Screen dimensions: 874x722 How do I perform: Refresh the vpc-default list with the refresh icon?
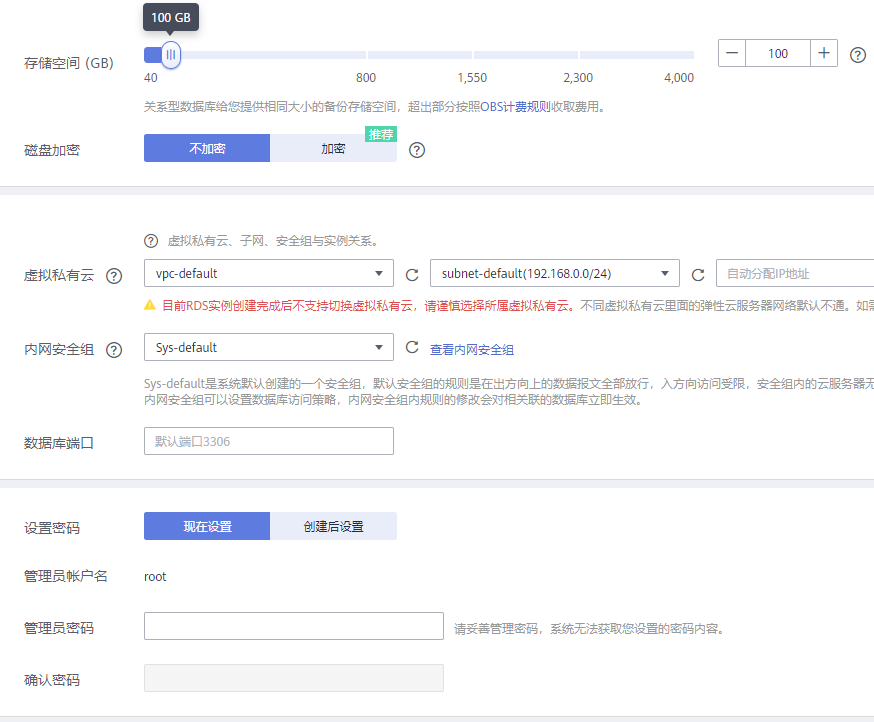(x=410, y=273)
